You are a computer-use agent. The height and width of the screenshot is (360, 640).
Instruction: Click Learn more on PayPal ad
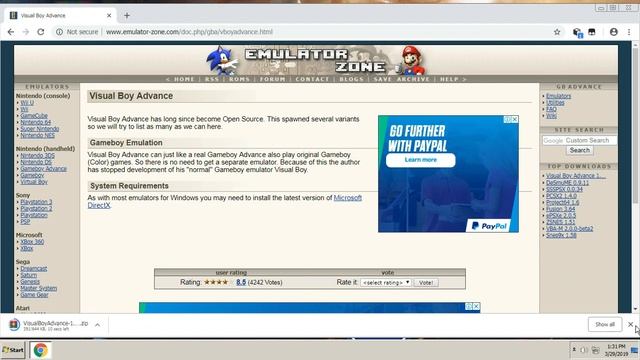click(420, 160)
